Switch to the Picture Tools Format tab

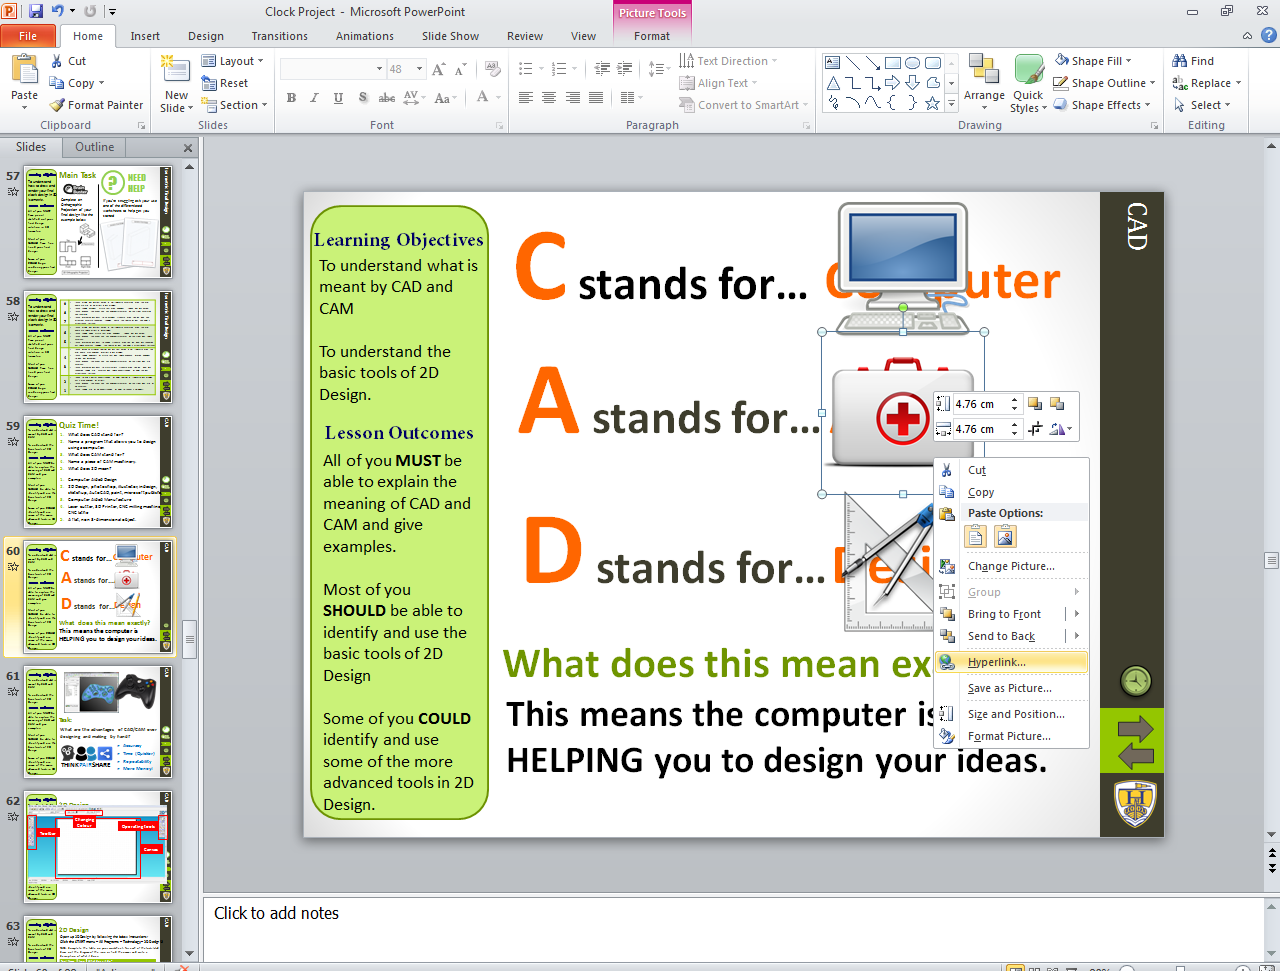click(x=652, y=36)
